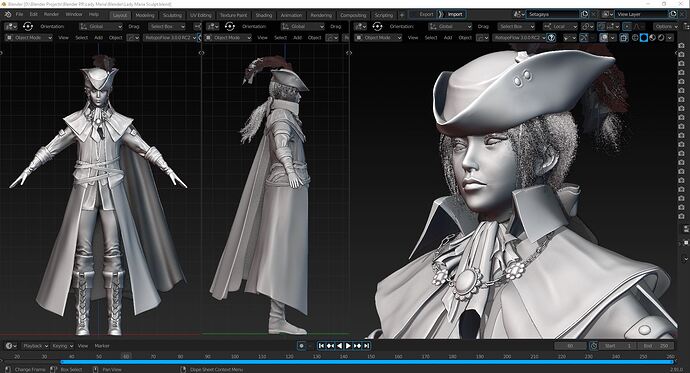Image resolution: width=690 pixels, height=373 pixels.
Task: Open the Playback popover in timeline
Action: [35, 346]
